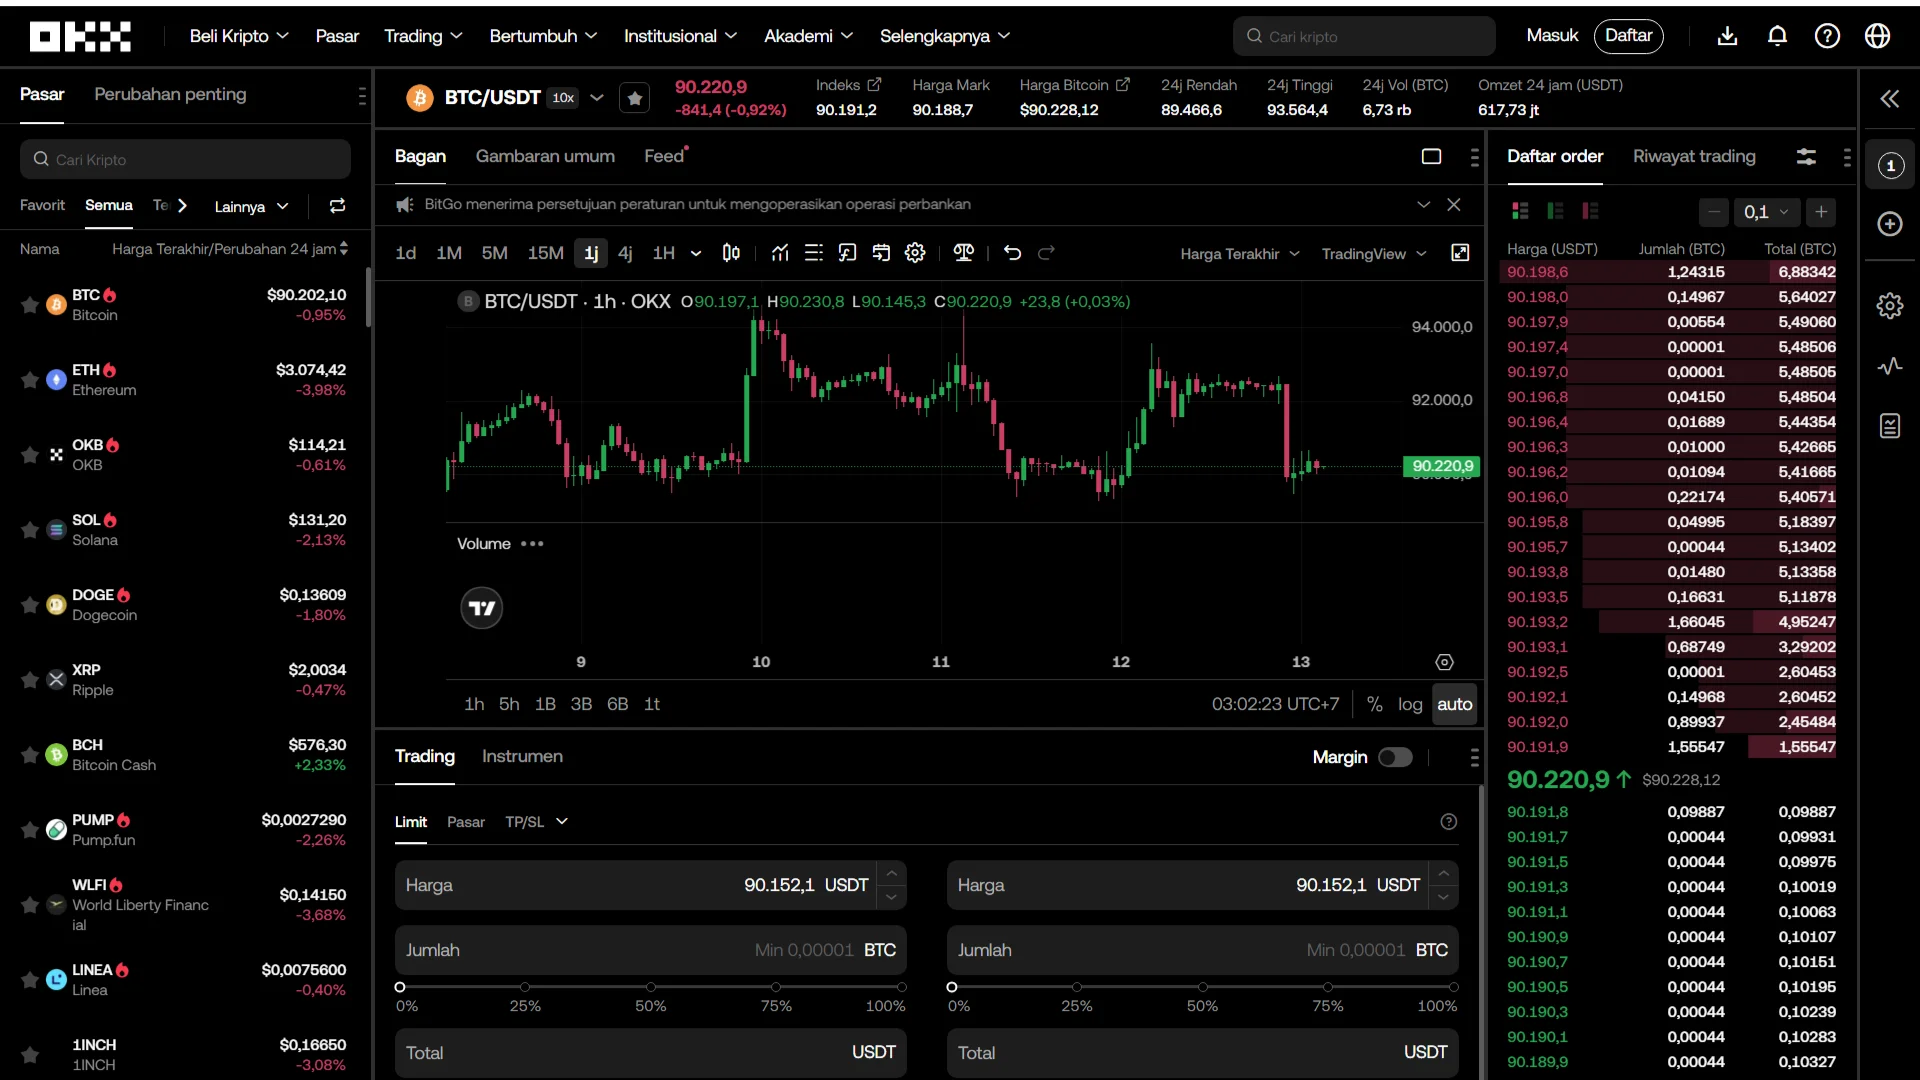Expand the Harga Terakhir dropdown
Screen dimensions: 1920x1080
pyautogui.click(x=1240, y=254)
